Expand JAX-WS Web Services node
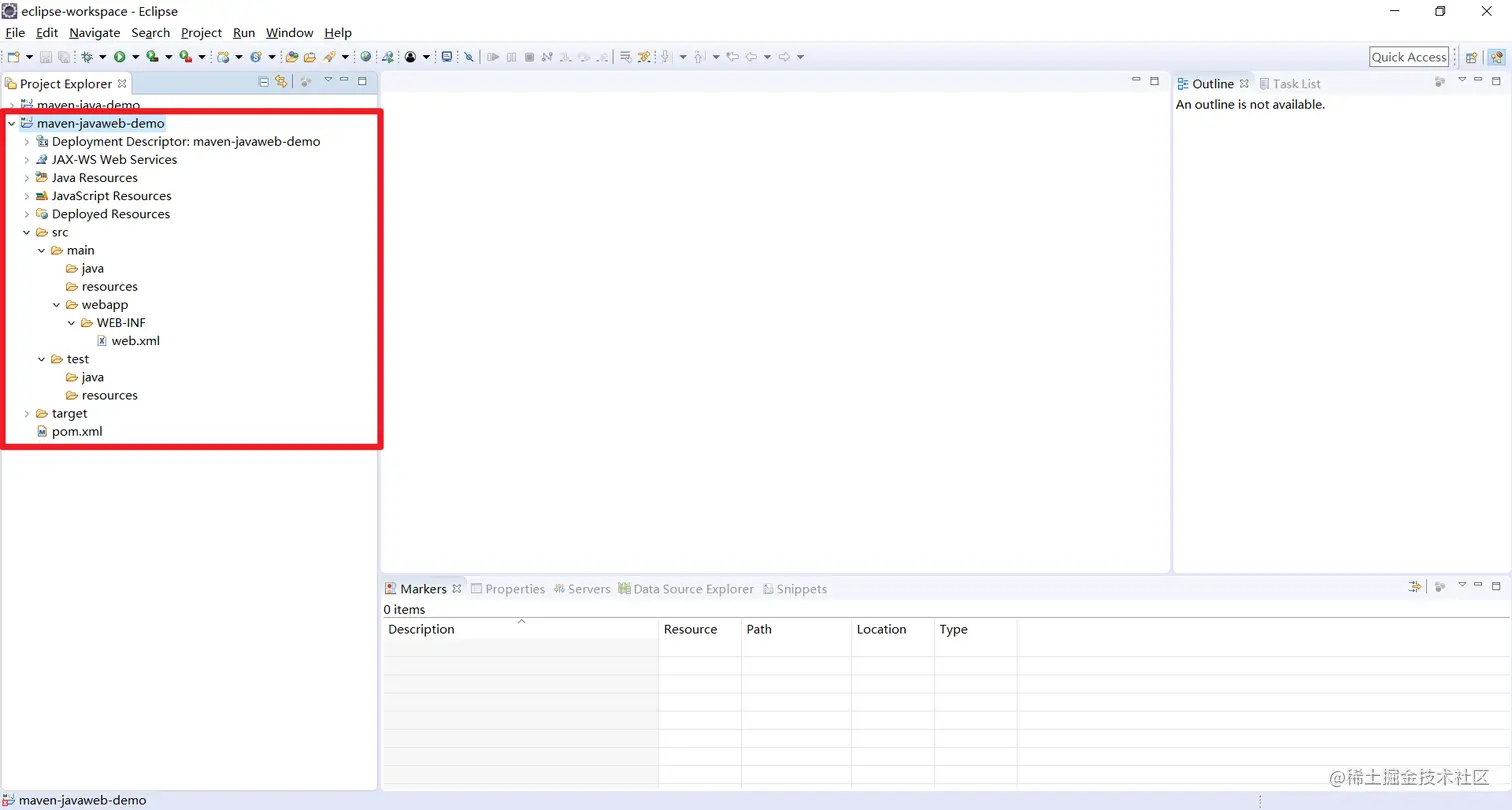This screenshot has height=810, width=1512. pos(27,160)
